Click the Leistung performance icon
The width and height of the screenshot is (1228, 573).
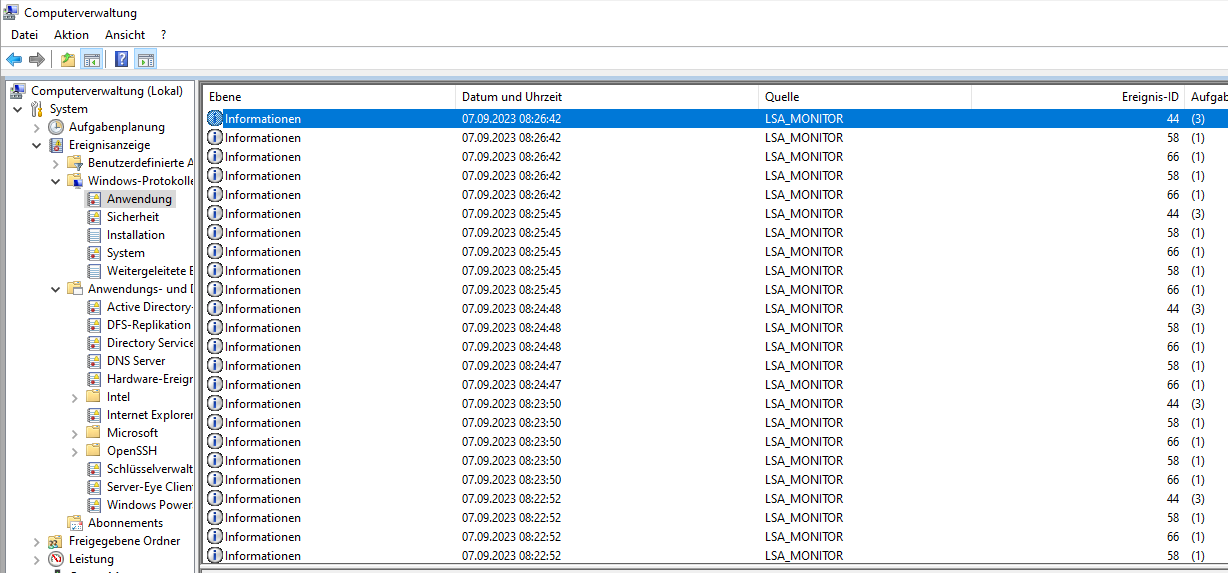coord(56,559)
